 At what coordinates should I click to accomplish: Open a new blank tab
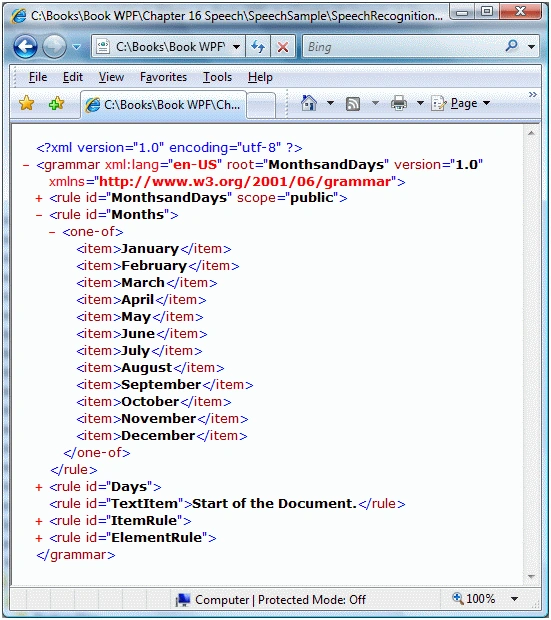point(261,105)
